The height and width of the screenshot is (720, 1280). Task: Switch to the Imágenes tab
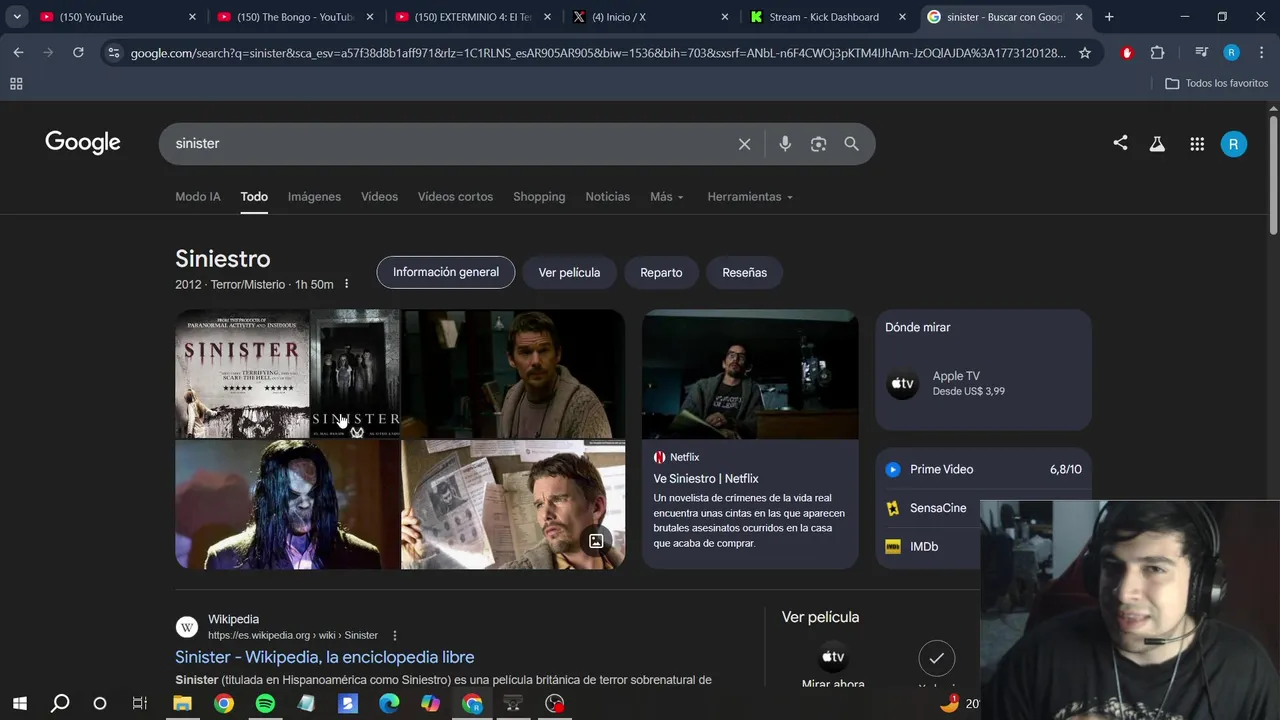(314, 197)
